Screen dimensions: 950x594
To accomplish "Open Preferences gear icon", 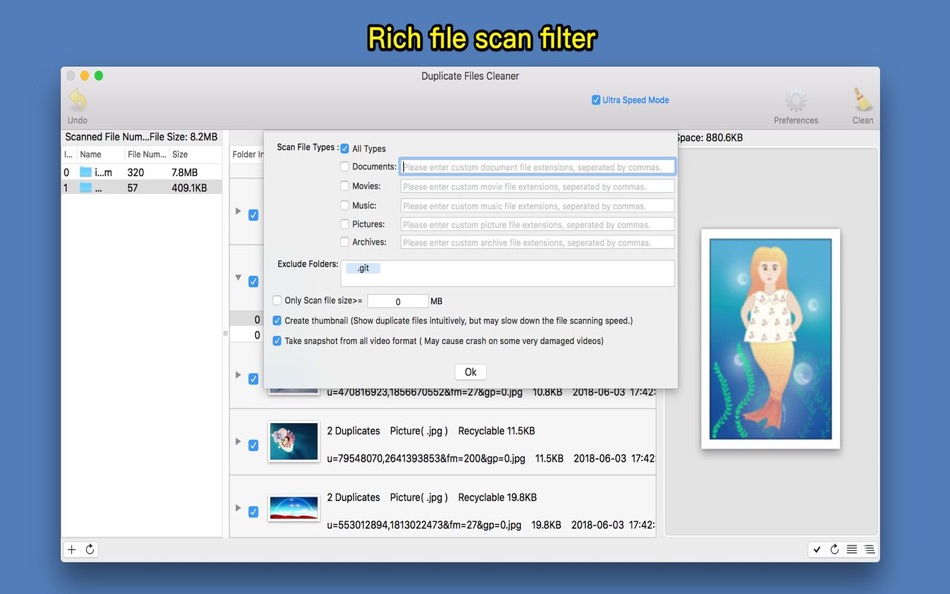I will [796, 101].
